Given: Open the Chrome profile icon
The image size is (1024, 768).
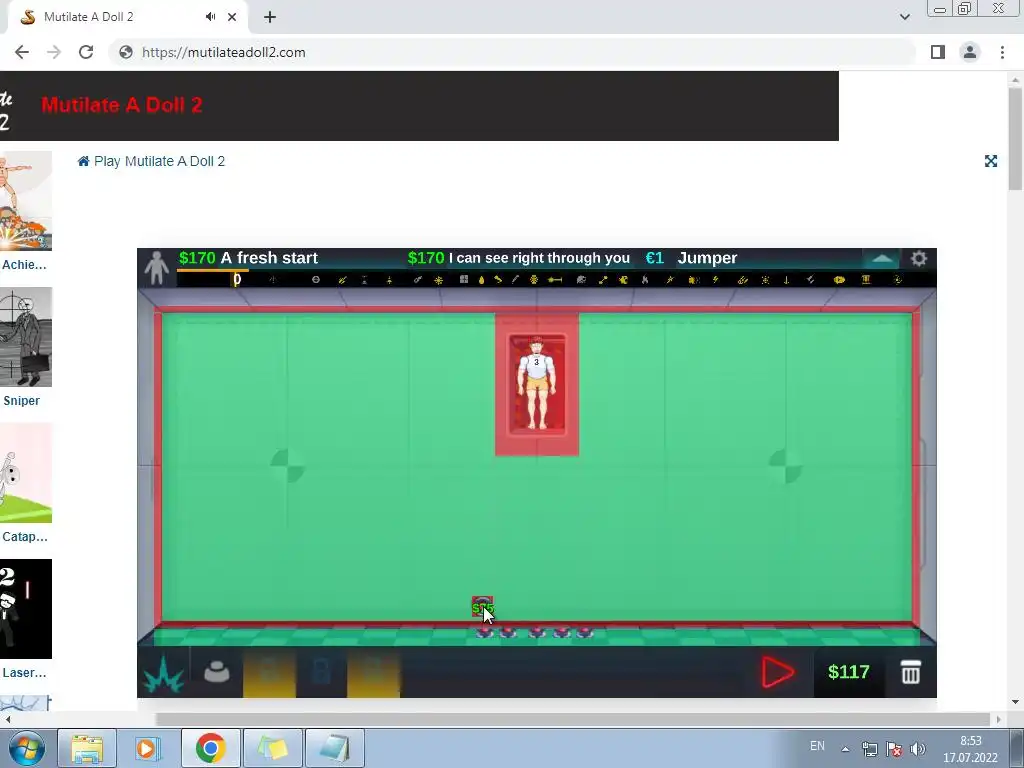Looking at the screenshot, I should [x=970, y=52].
